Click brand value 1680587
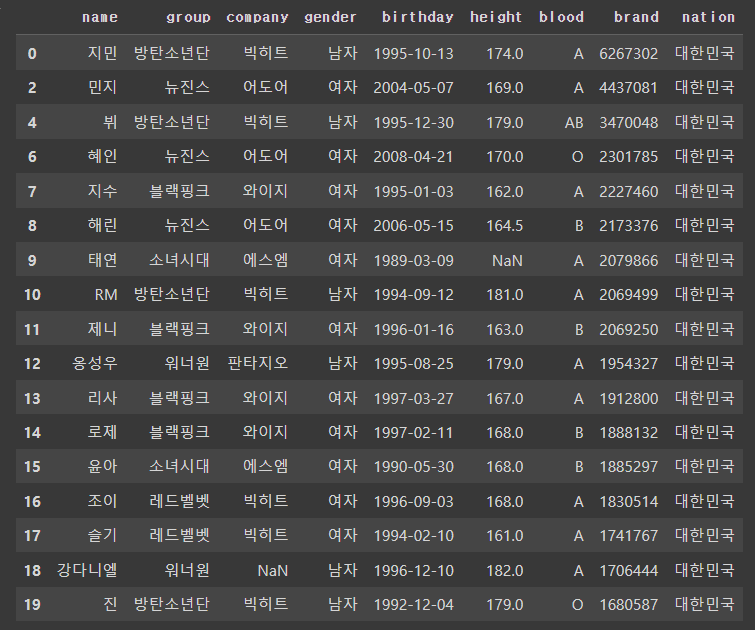Image resolution: width=755 pixels, height=630 pixels. tap(629, 604)
